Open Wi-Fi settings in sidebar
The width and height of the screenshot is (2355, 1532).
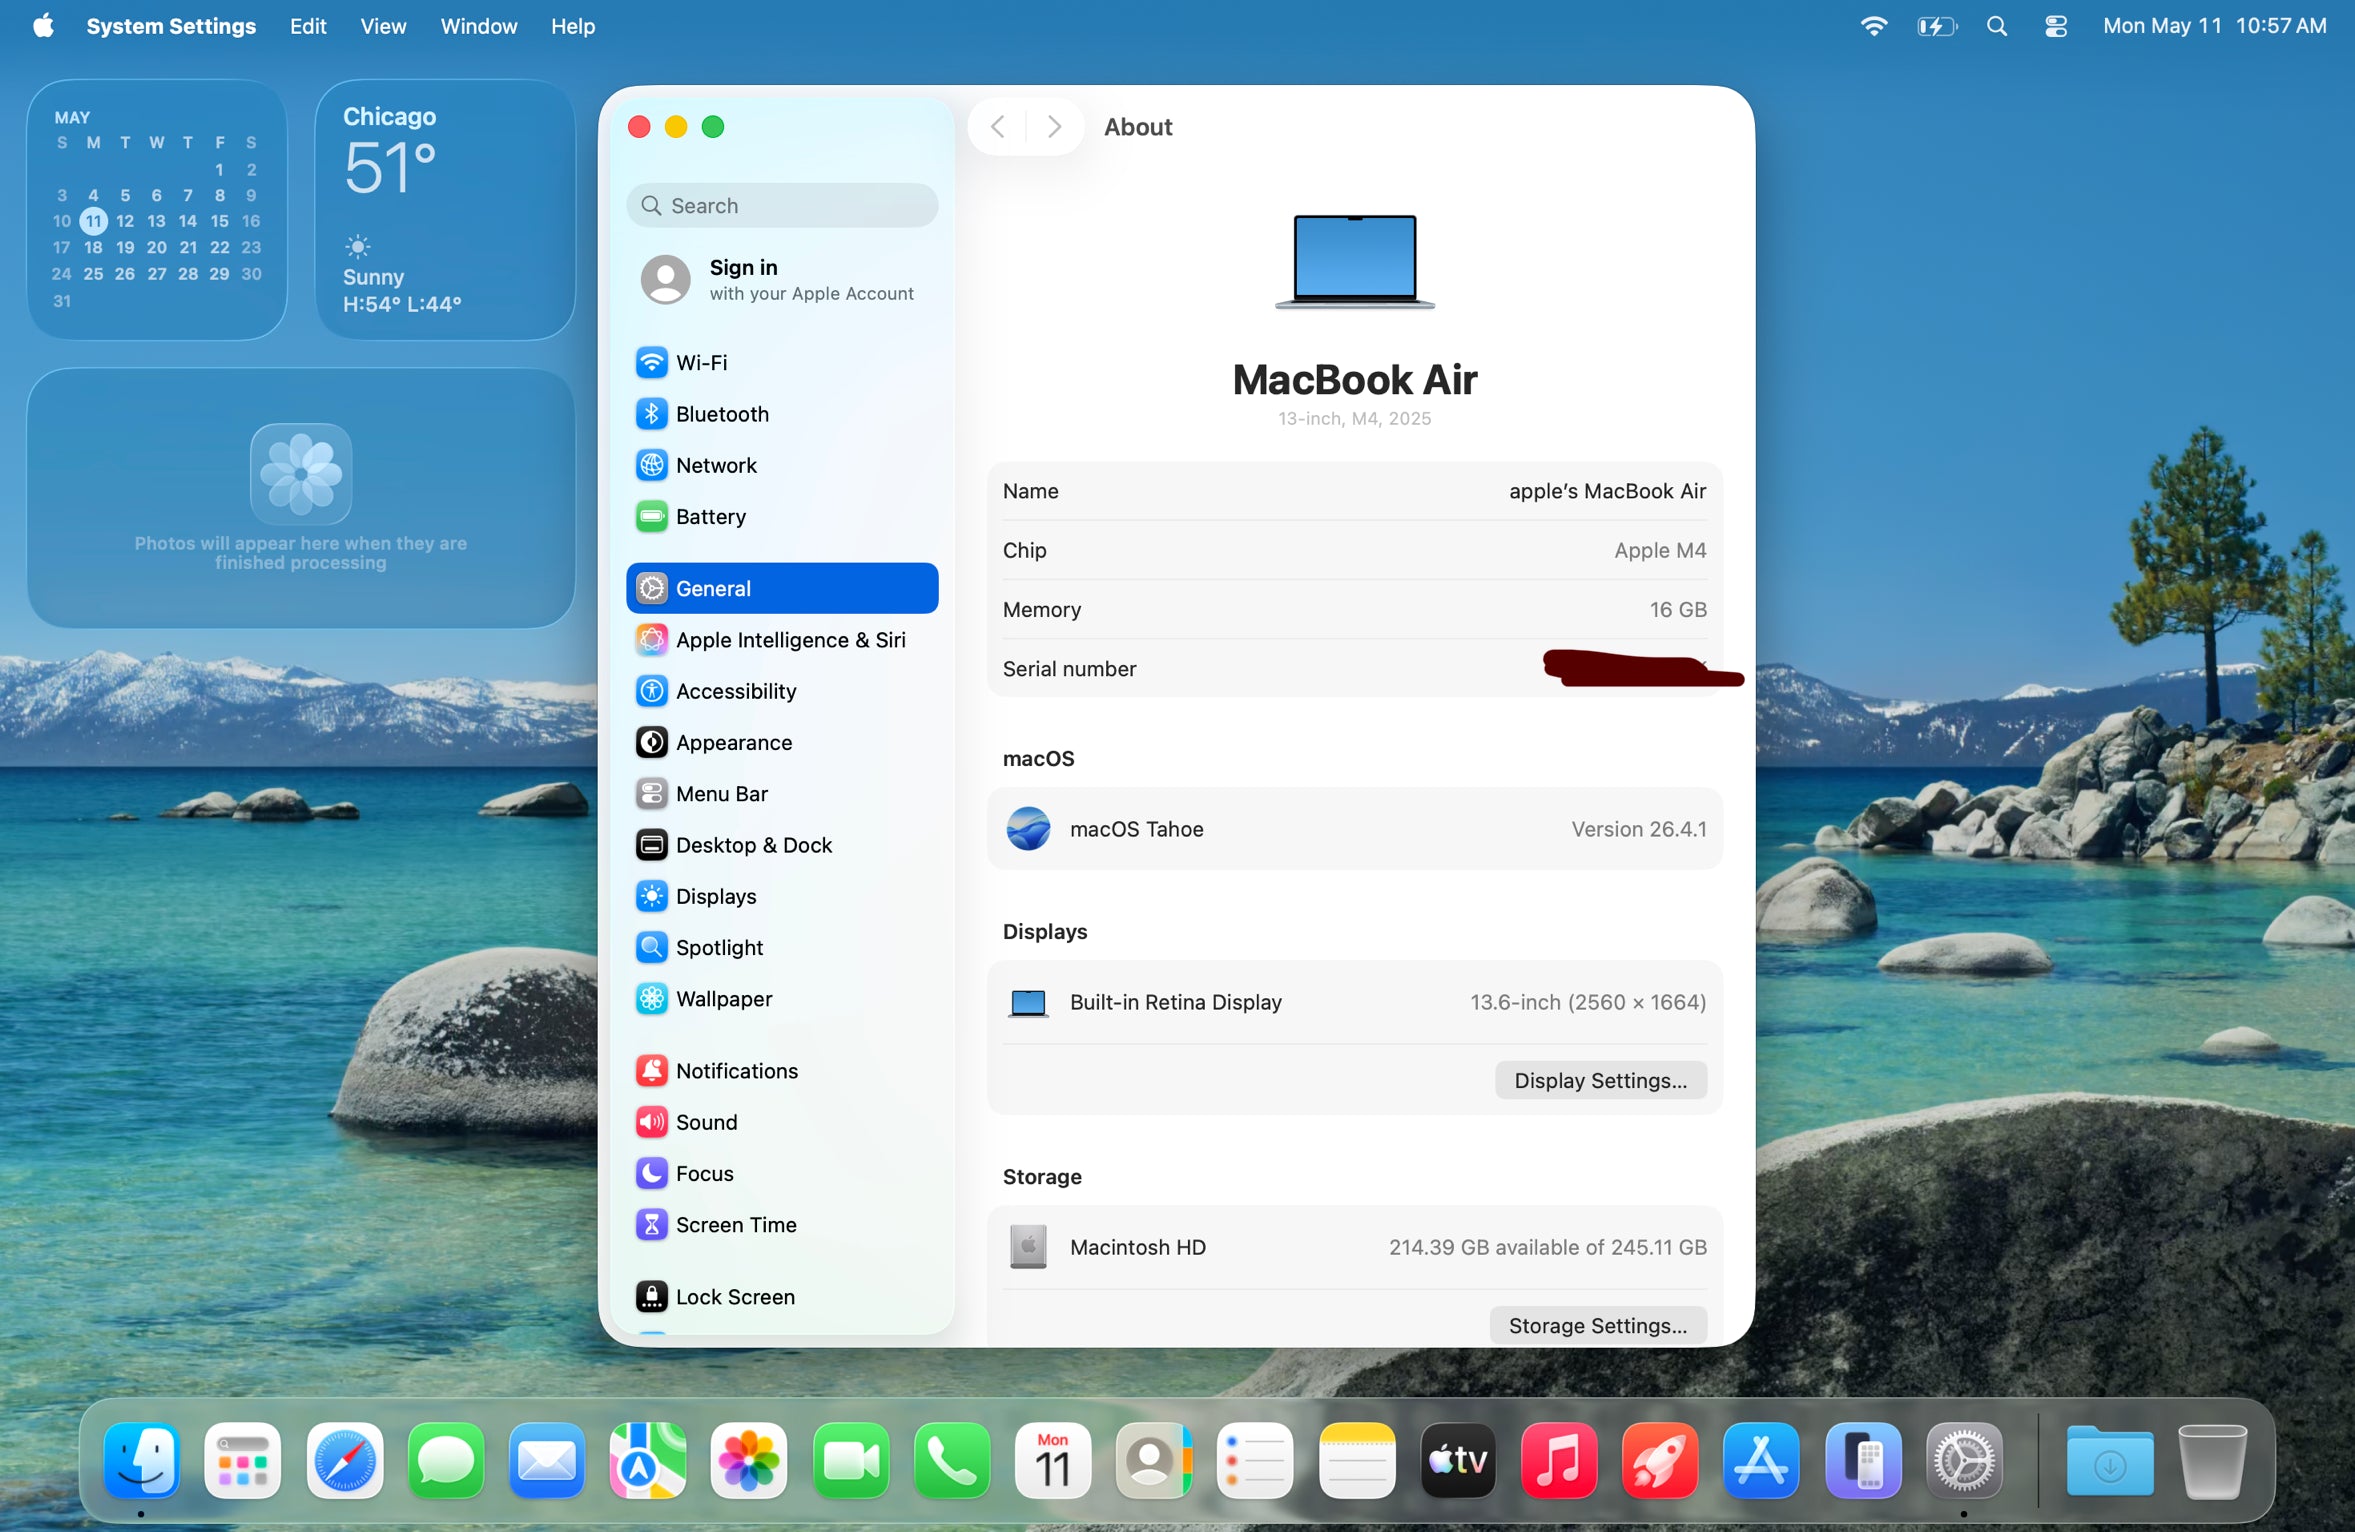click(782, 362)
